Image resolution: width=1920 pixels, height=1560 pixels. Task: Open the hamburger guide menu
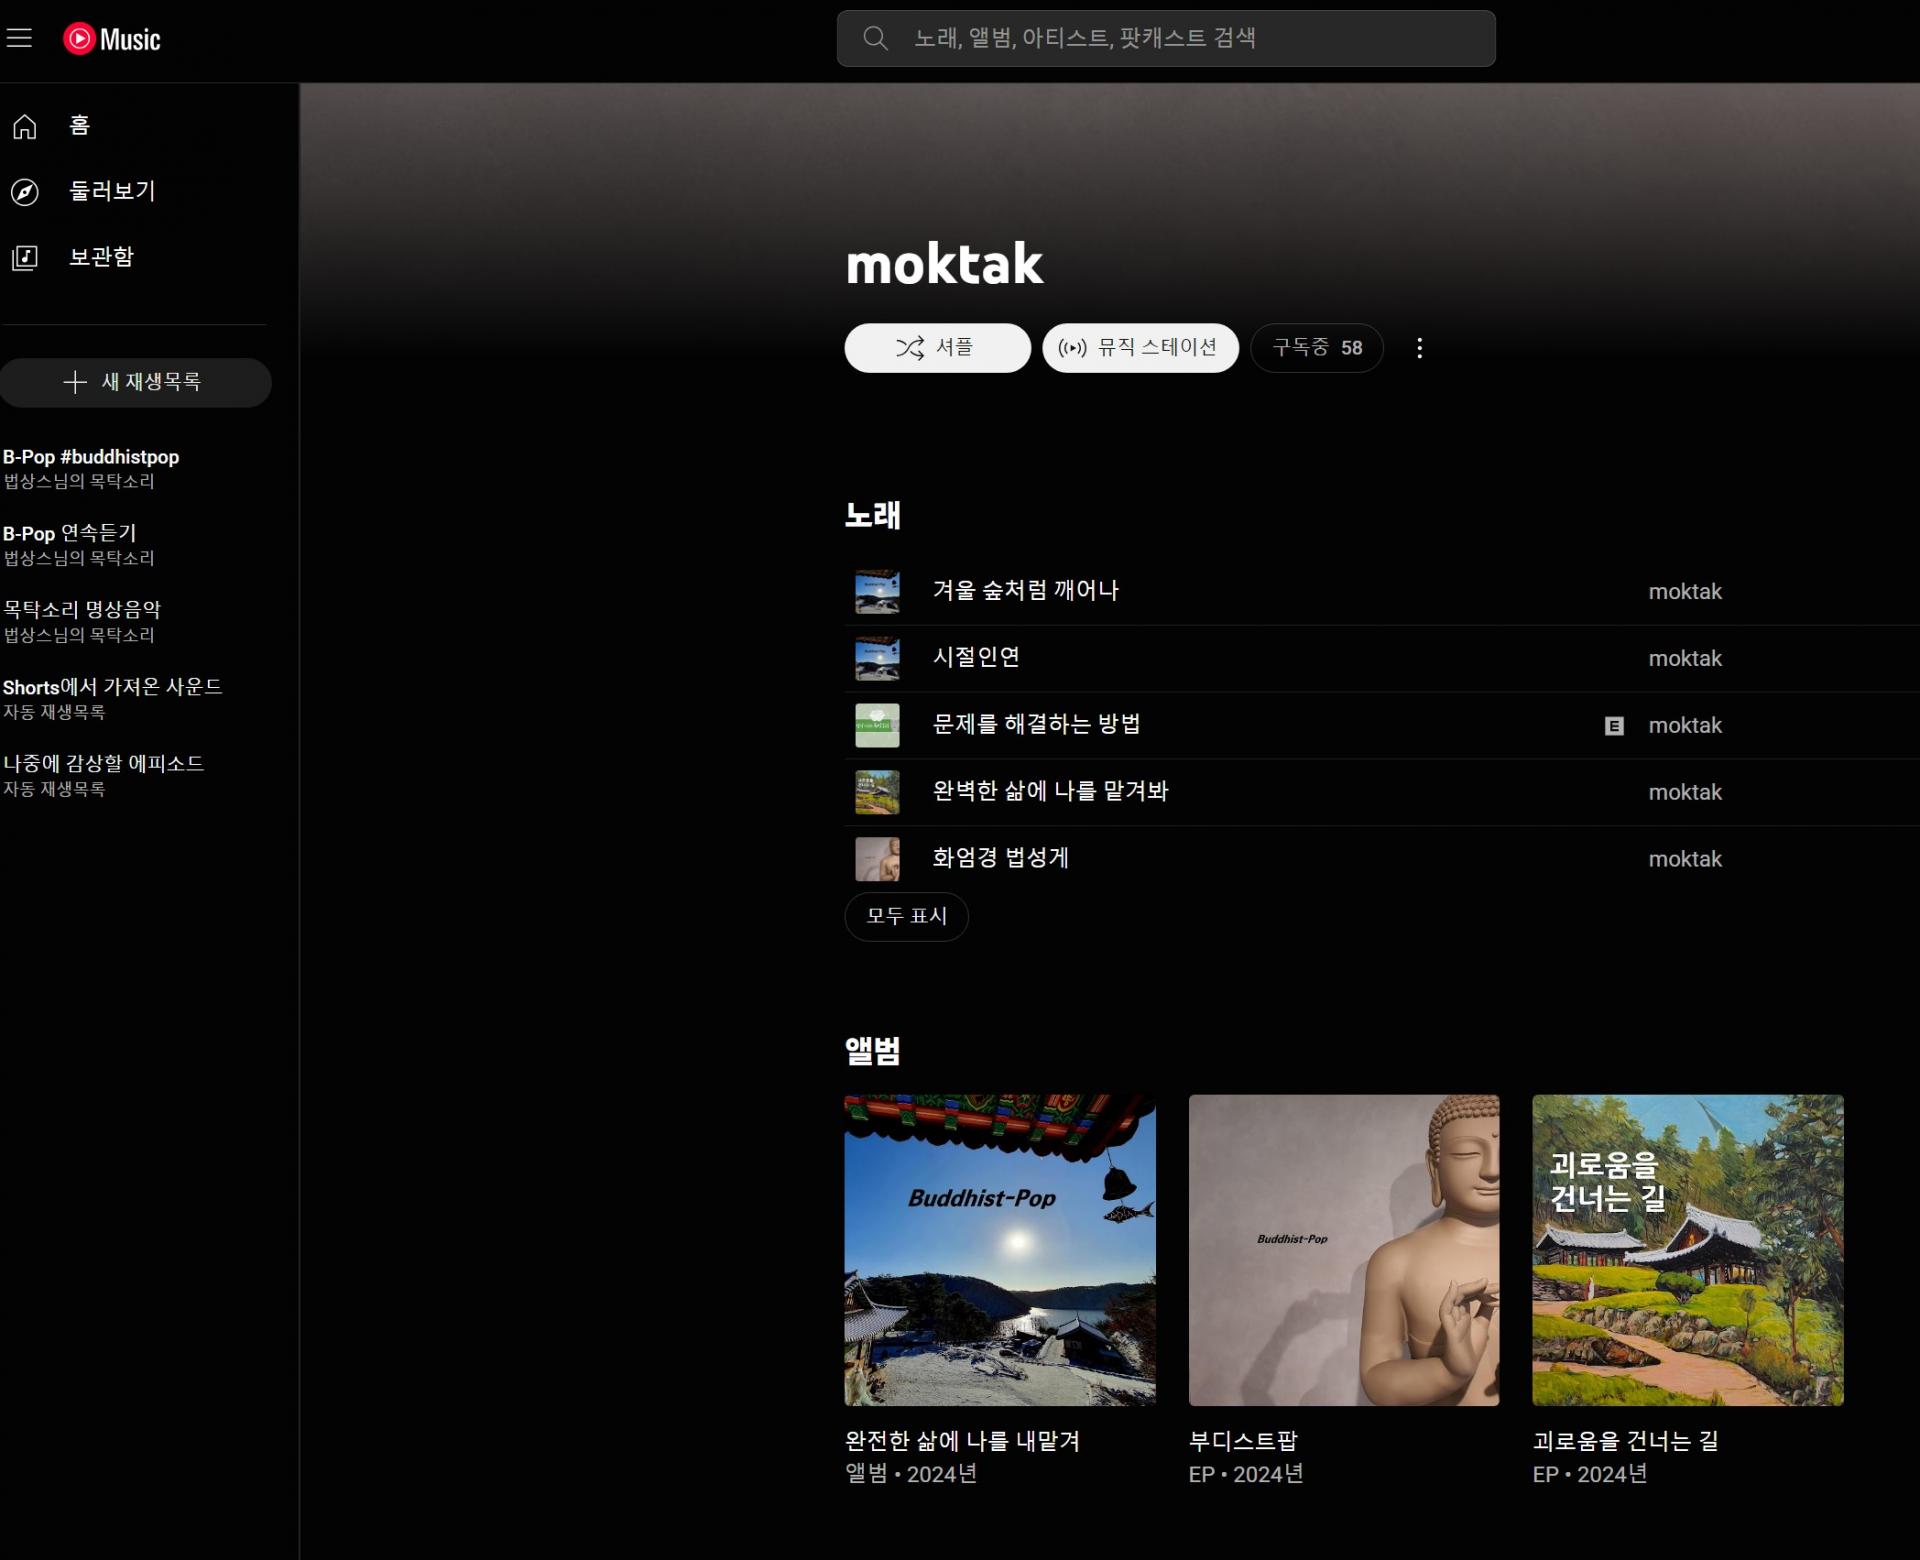(20, 39)
